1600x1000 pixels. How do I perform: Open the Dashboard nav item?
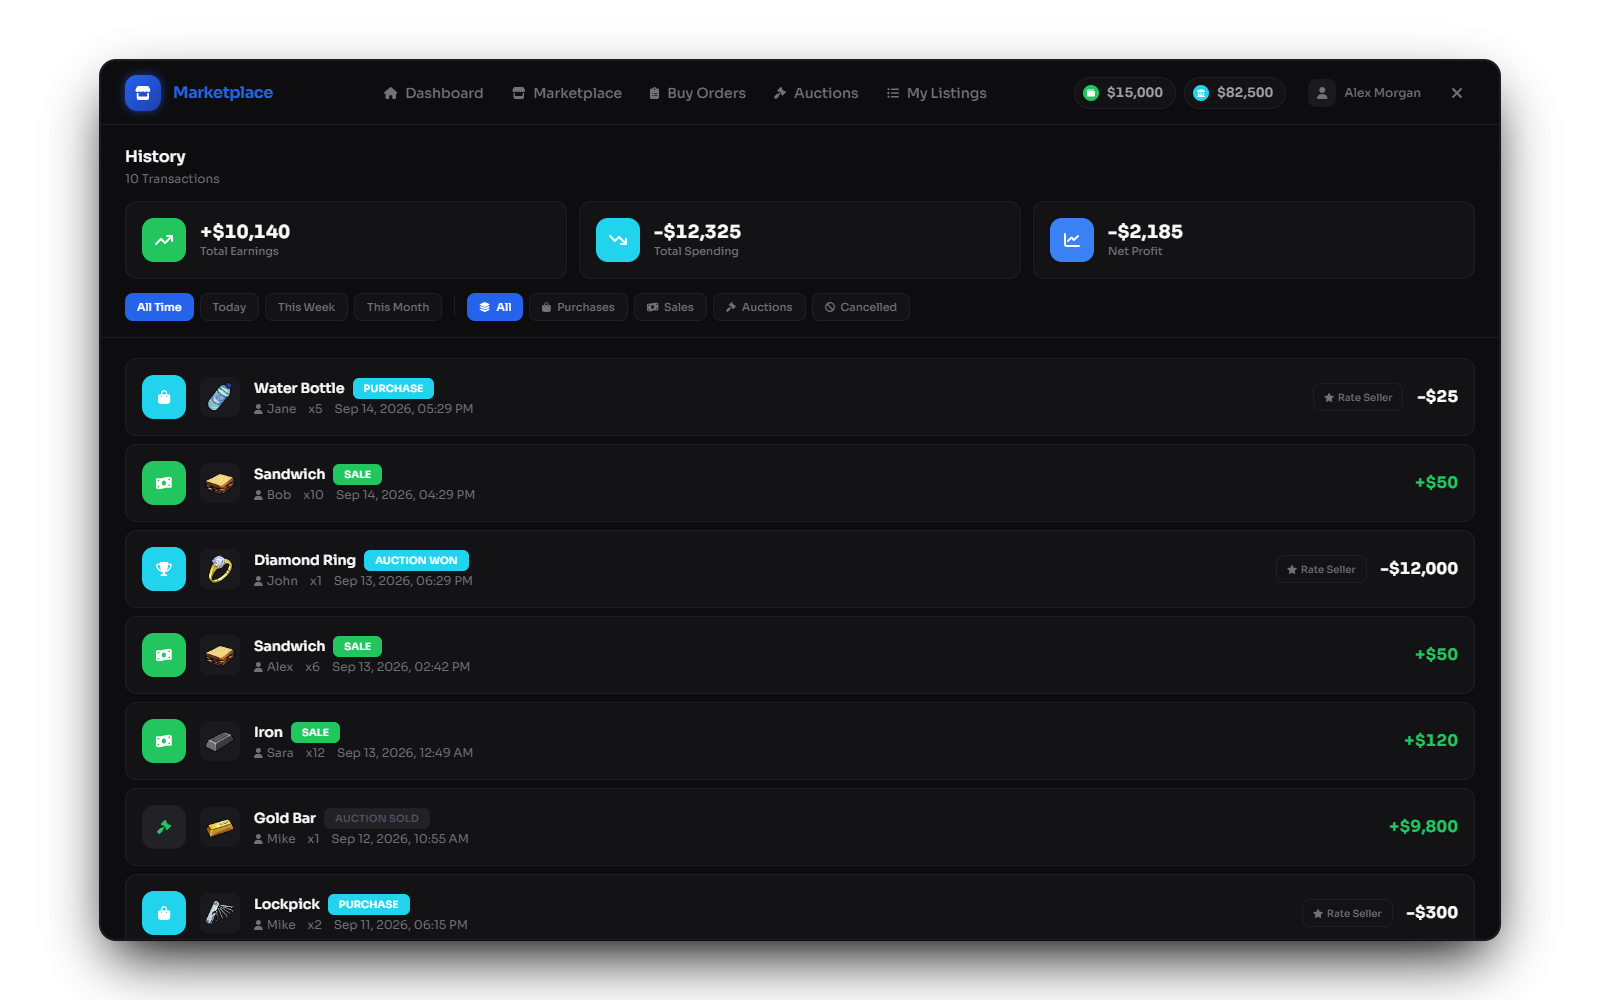coord(433,93)
